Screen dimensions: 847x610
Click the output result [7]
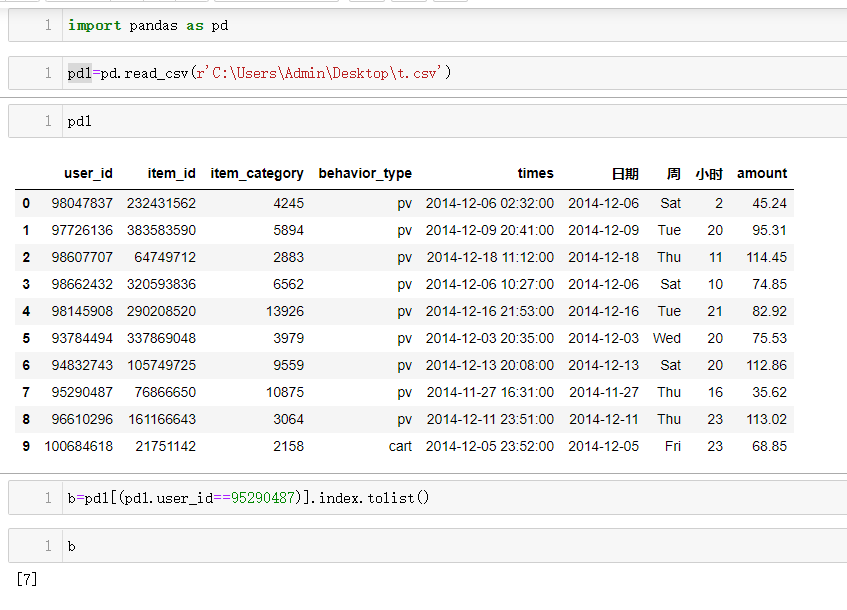(x=26, y=579)
